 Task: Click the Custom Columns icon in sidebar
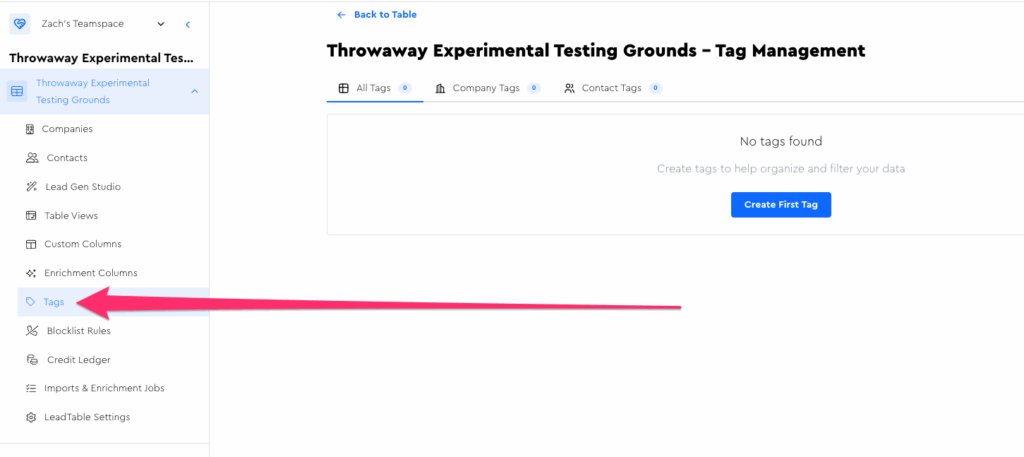(x=31, y=244)
